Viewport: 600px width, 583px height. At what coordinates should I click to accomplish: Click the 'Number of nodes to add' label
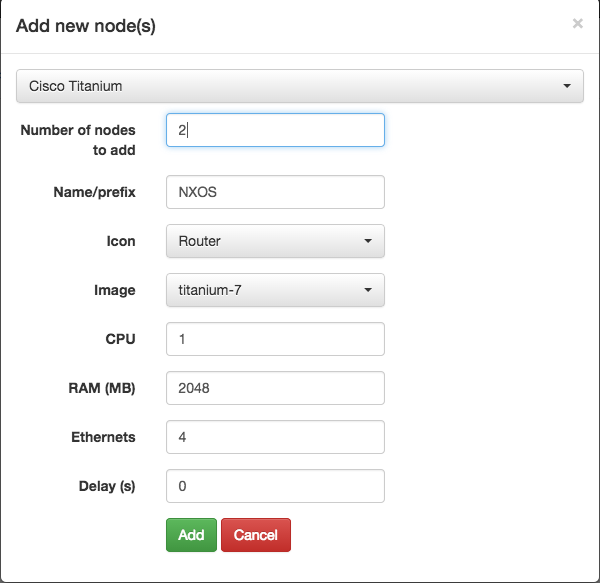coord(78,140)
